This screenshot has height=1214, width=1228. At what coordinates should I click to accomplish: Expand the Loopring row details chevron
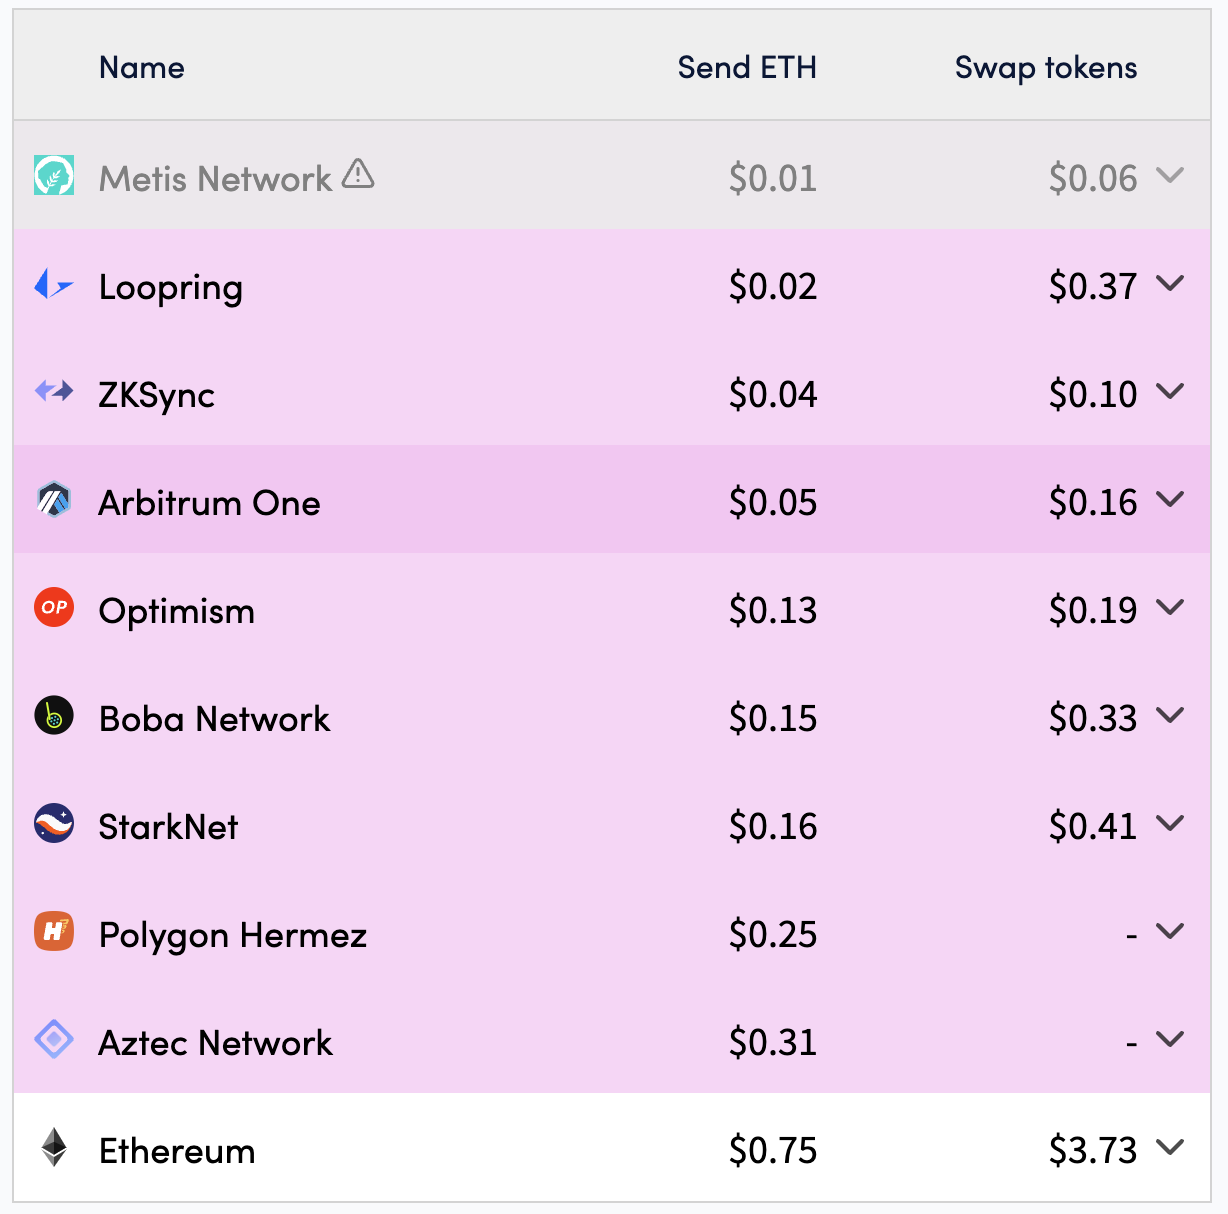[1170, 284]
